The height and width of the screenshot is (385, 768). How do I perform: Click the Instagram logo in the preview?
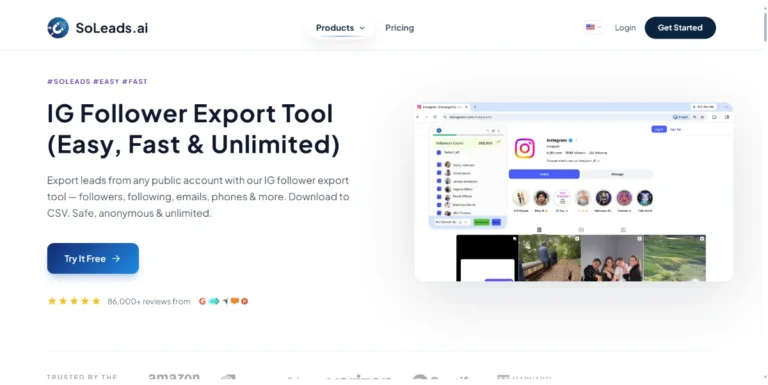525,148
